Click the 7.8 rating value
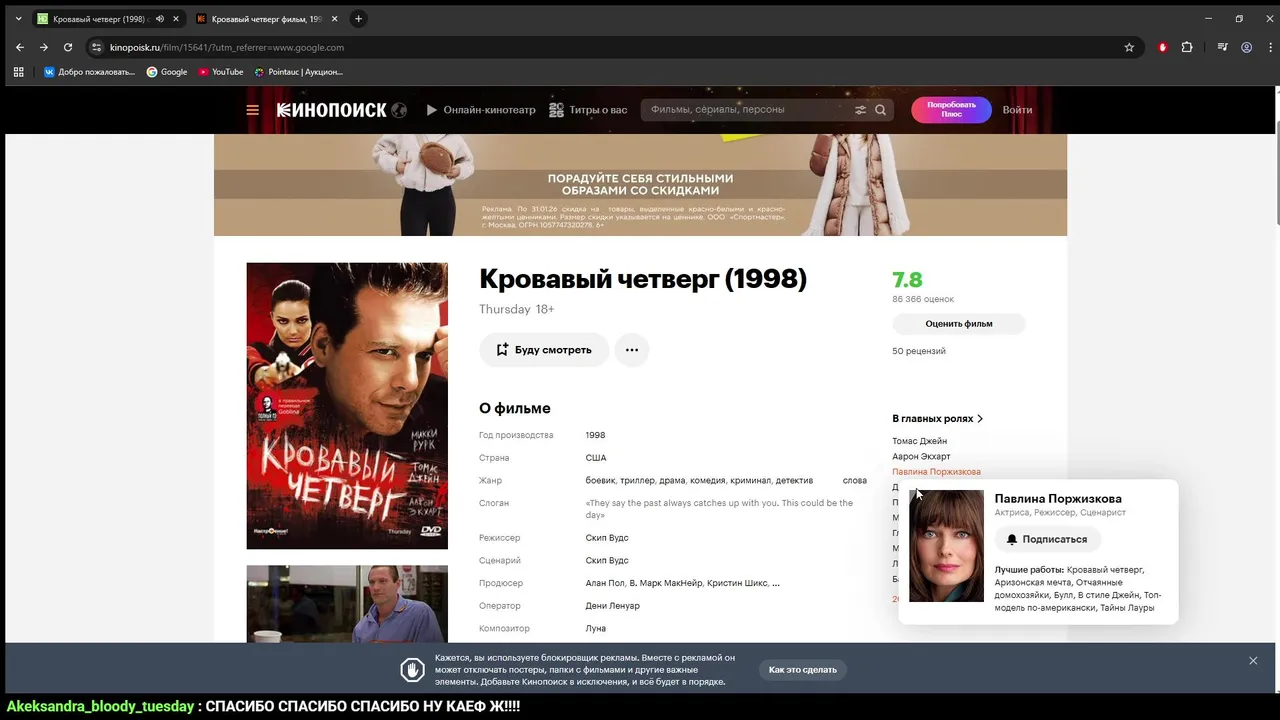 tap(907, 280)
